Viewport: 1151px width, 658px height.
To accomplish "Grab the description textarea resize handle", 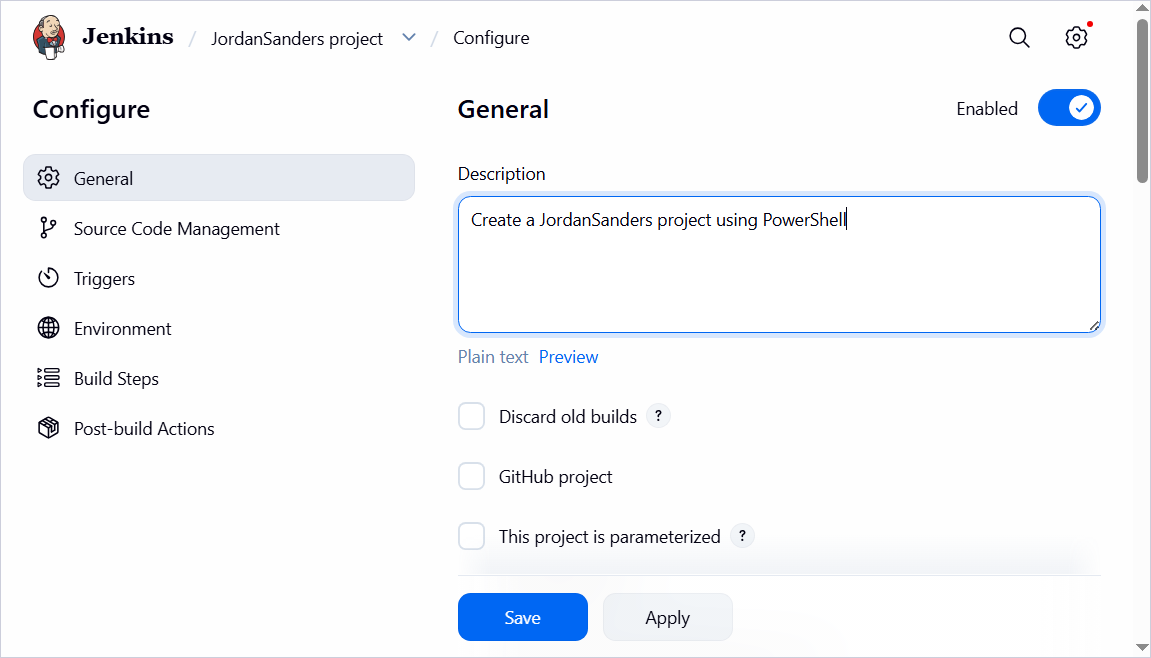I will pyautogui.click(x=1093, y=325).
